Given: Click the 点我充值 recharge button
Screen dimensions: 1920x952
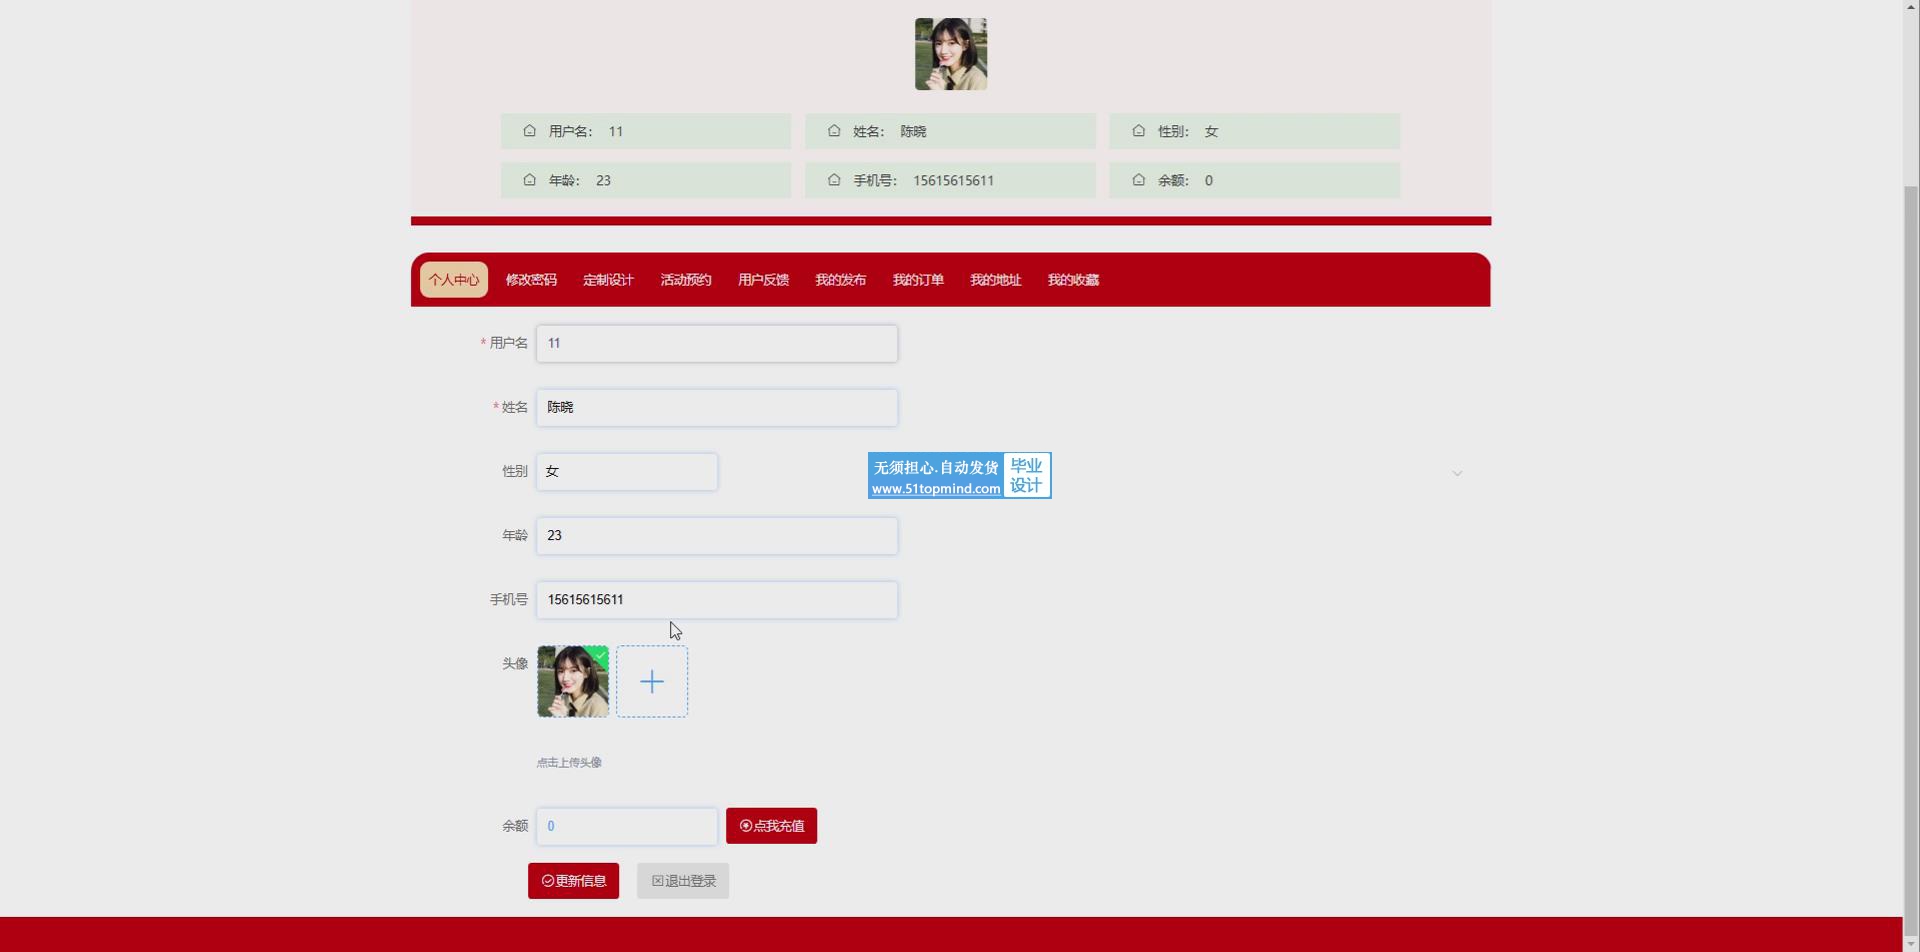Looking at the screenshot, I should pos(771,826).
